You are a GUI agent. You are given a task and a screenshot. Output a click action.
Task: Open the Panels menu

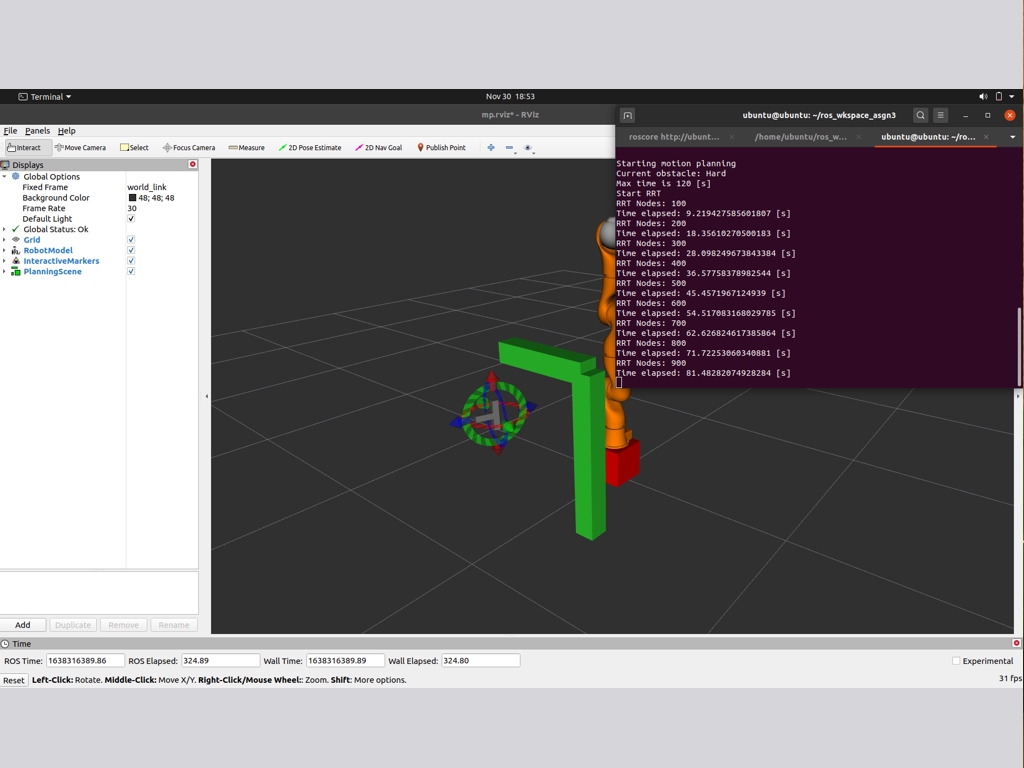click(x=37, y=131)
